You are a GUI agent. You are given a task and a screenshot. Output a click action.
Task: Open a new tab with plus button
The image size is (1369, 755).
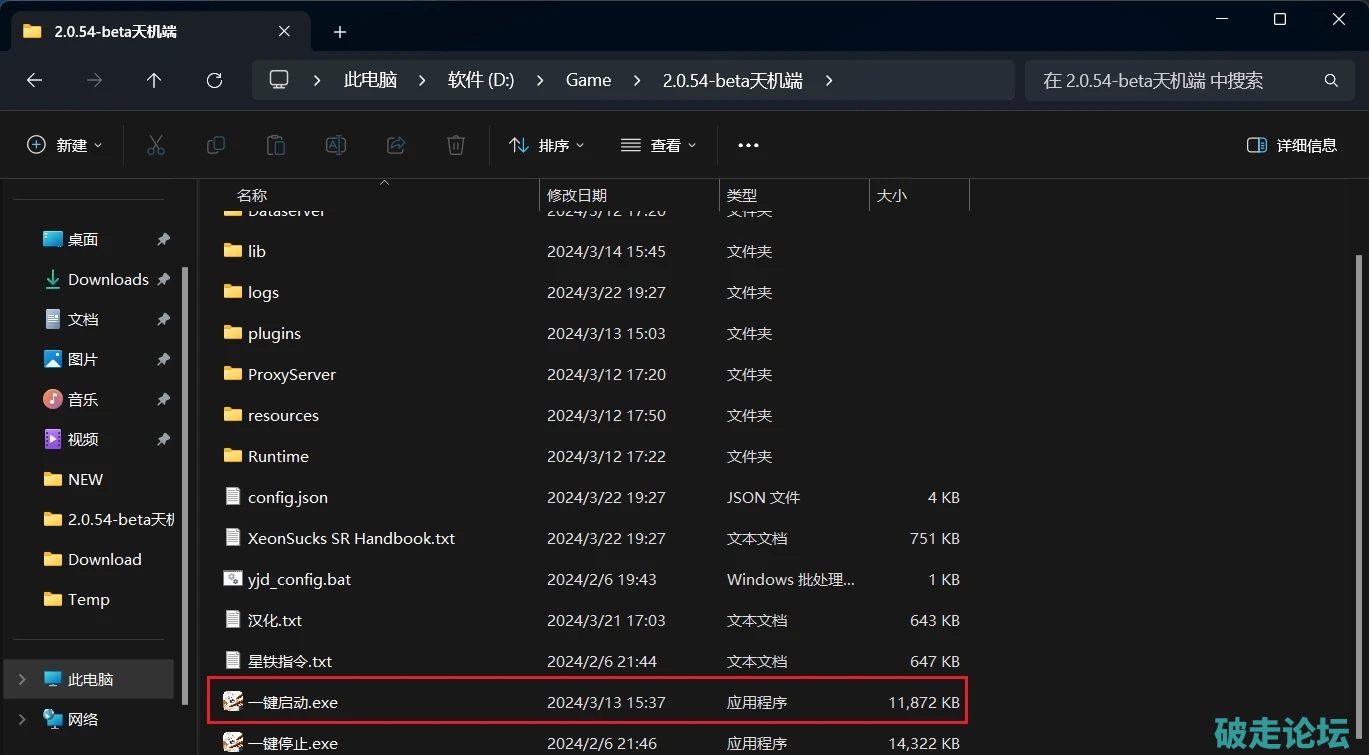tap(340, 32)
